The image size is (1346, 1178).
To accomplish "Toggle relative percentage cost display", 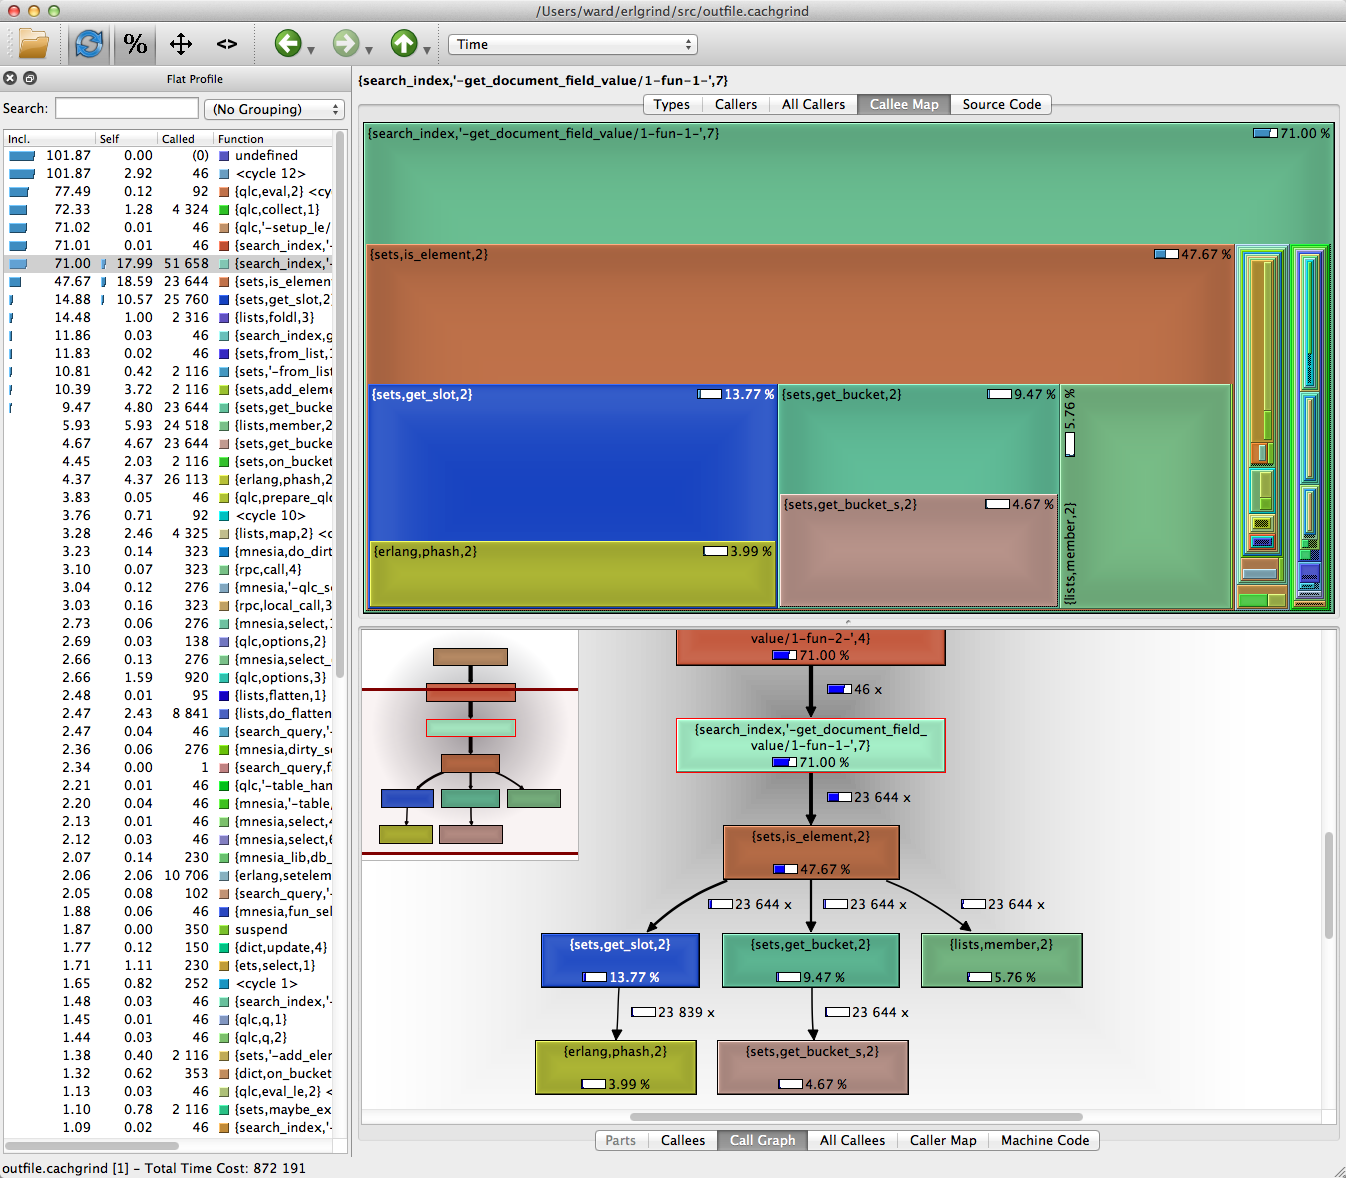I will (x=135, y=44).
